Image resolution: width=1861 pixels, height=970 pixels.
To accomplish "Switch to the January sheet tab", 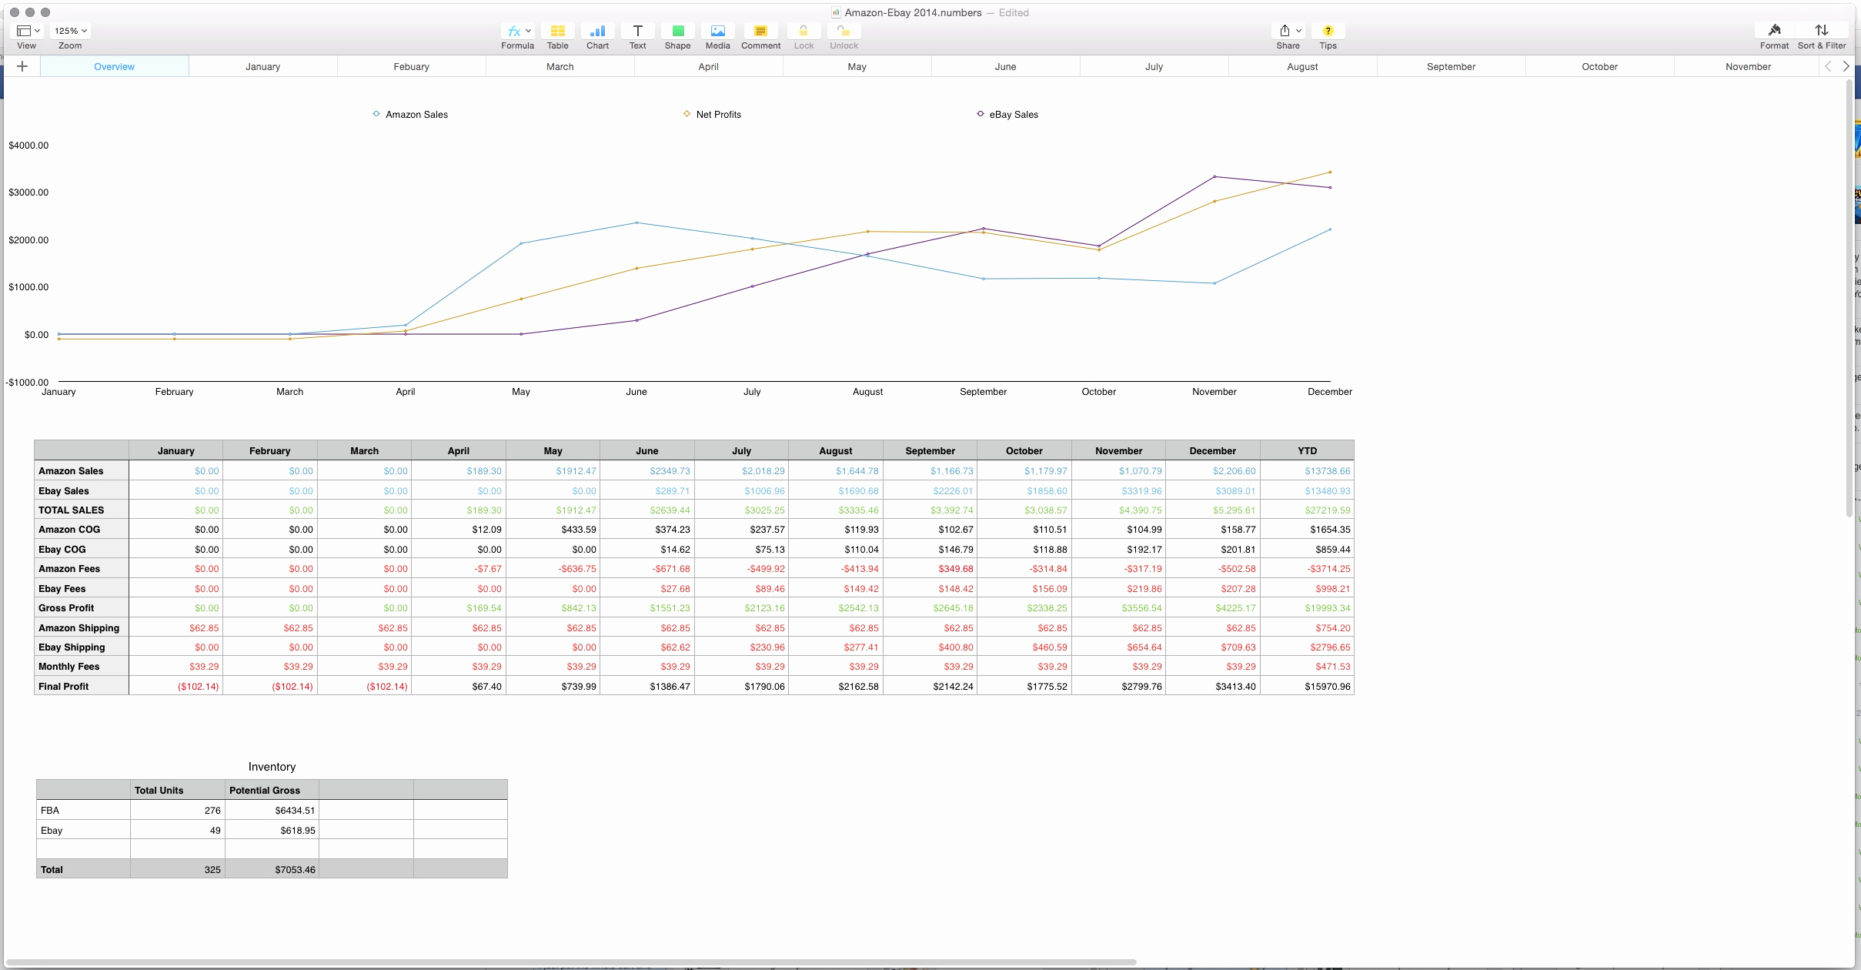I will pos(263,66).
